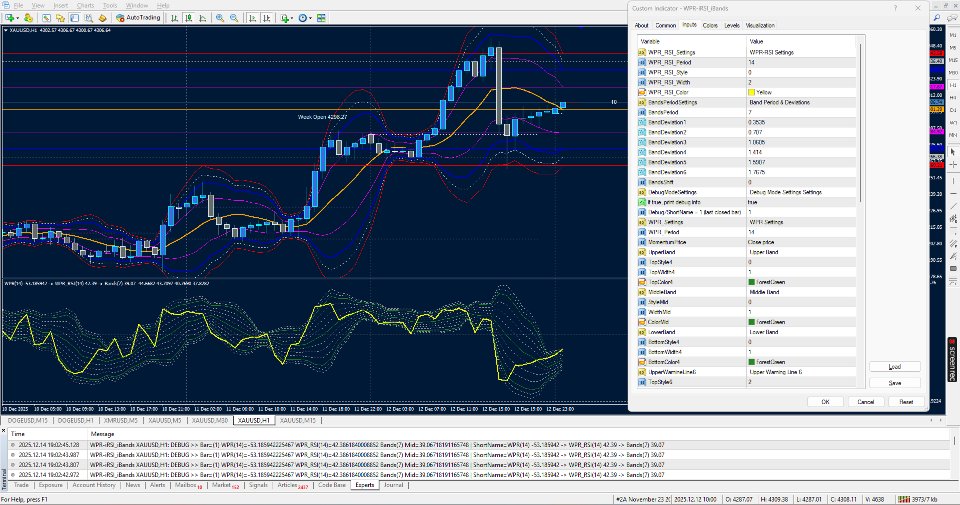Image resolution: width=960 pixels, height=505 pixels.
Task: Click the Zoom In magnifier icon
Action: pyautogui.click(x=219, y=18)
